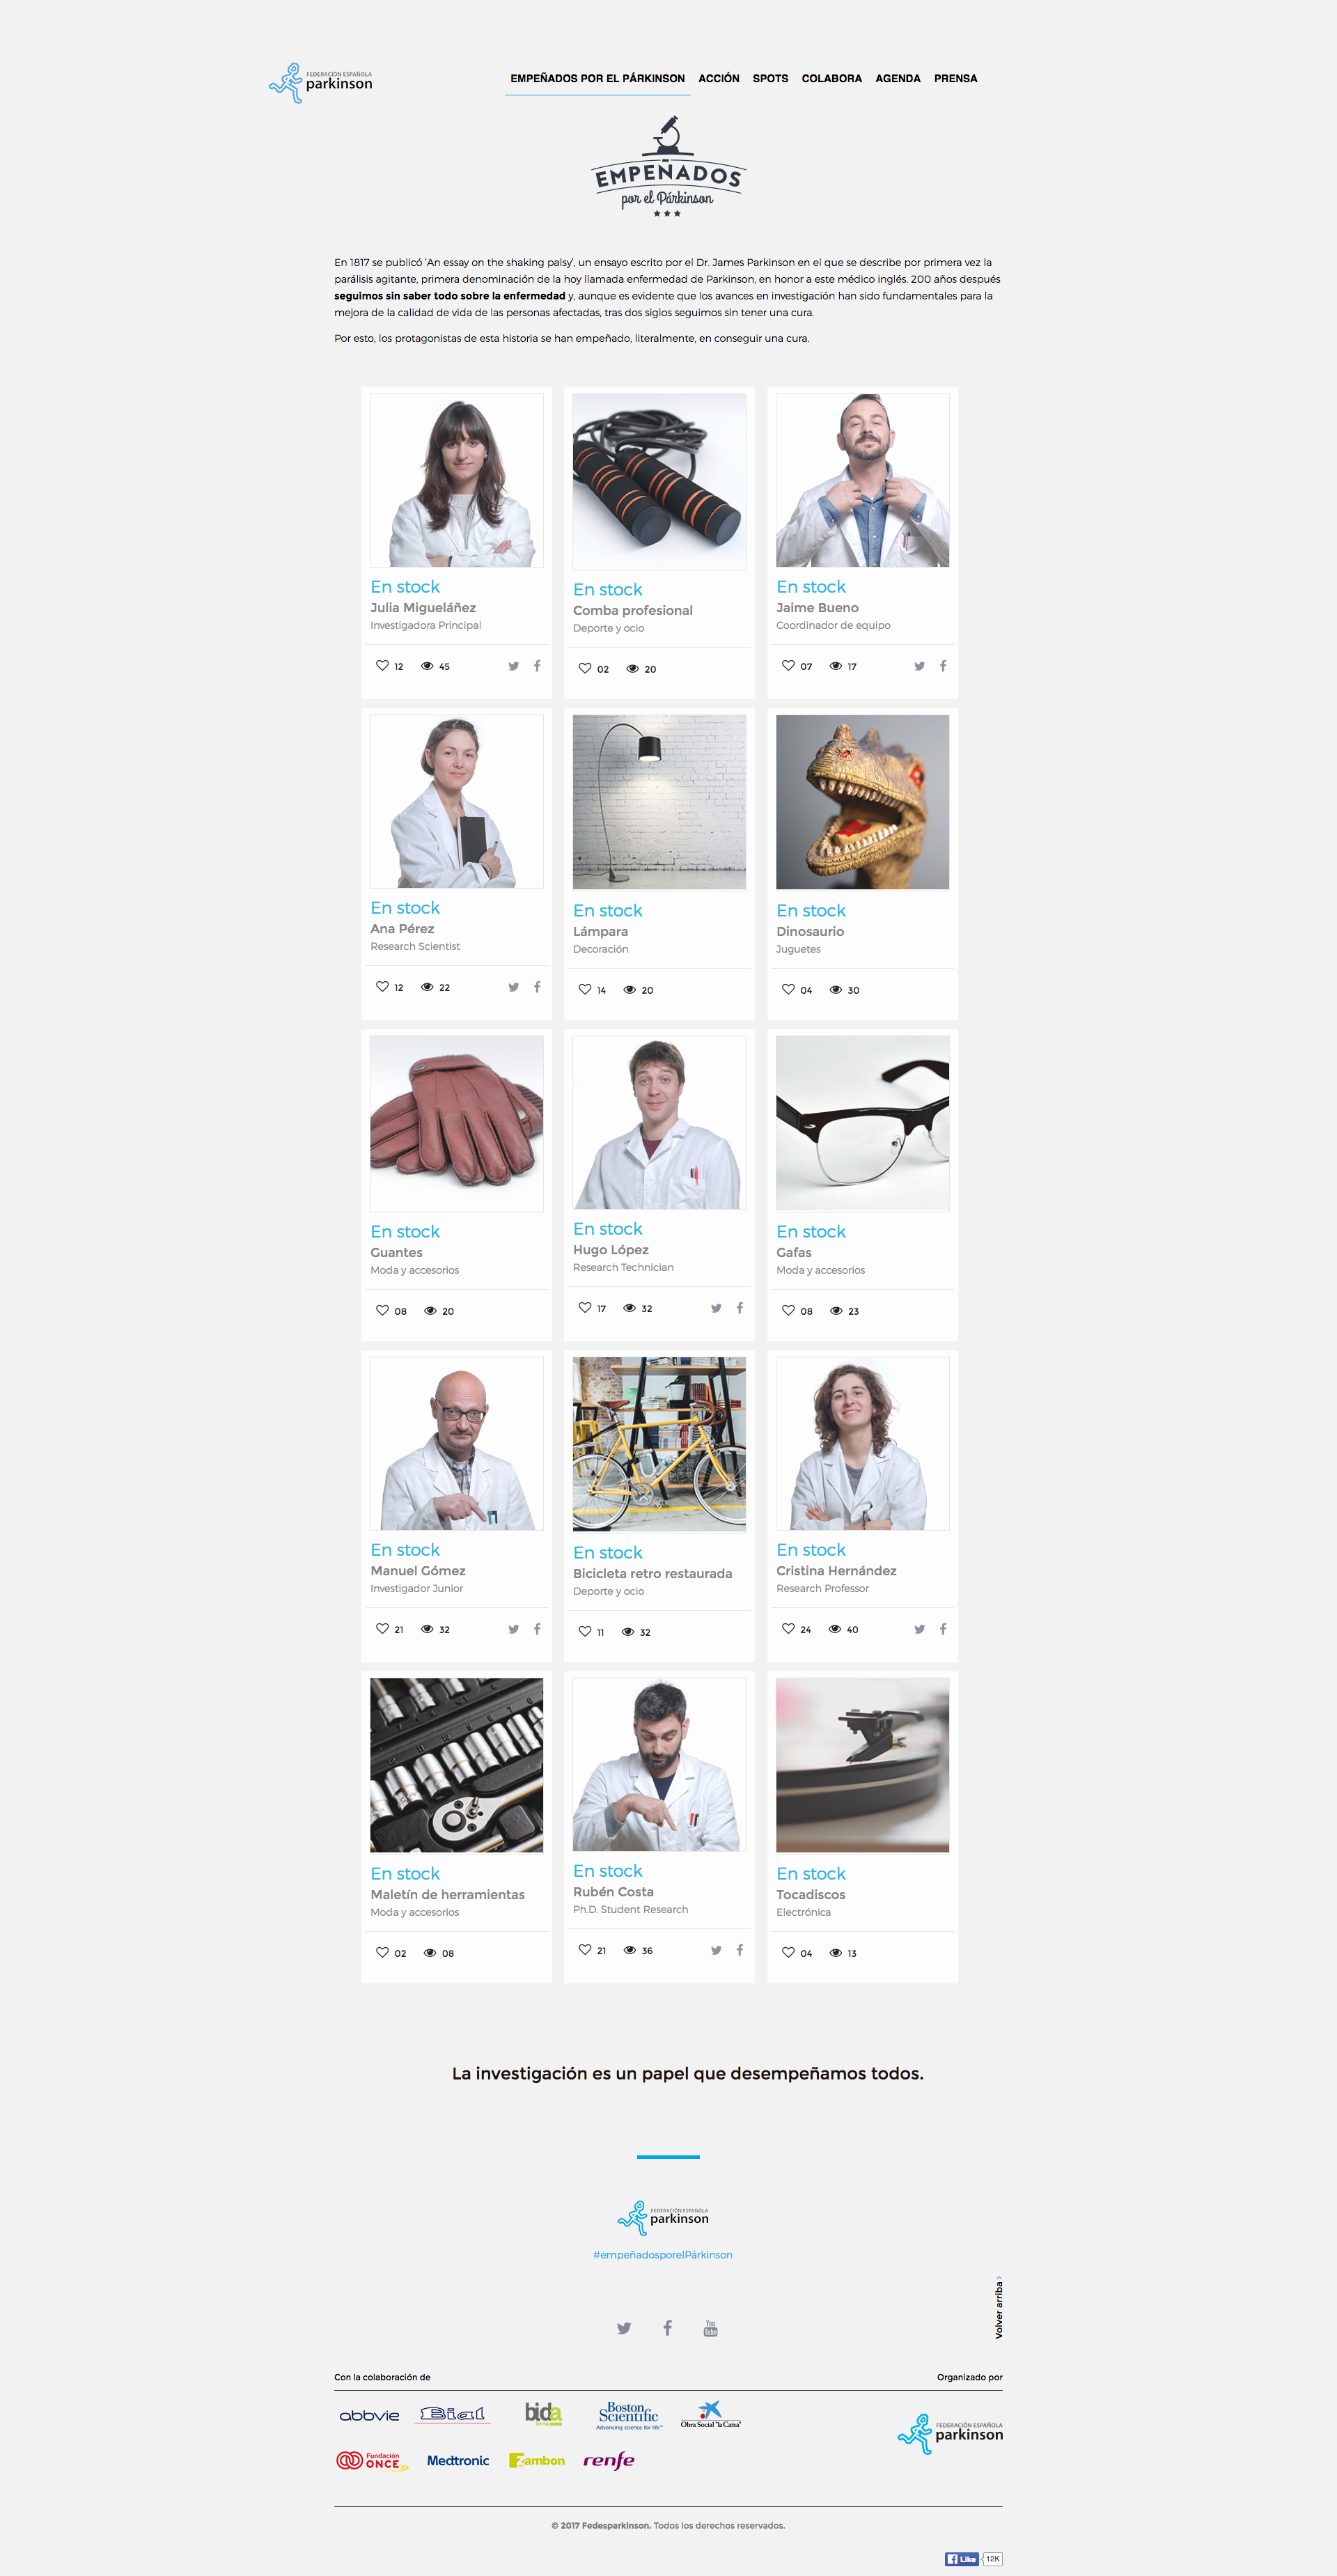
Task: Click heart icon on Tocadiscos card
Action: [x=788, y=1952]
